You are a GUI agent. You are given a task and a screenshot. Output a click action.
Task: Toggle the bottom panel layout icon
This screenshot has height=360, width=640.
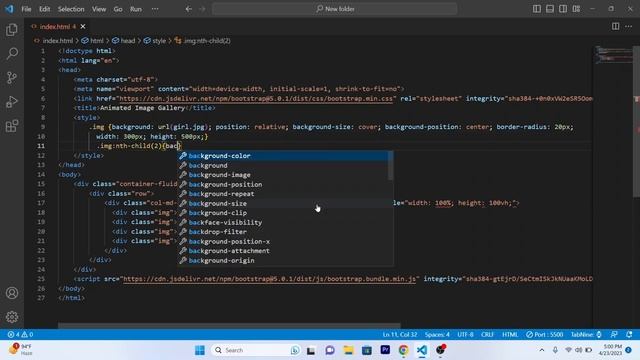(x=550, y=9)
